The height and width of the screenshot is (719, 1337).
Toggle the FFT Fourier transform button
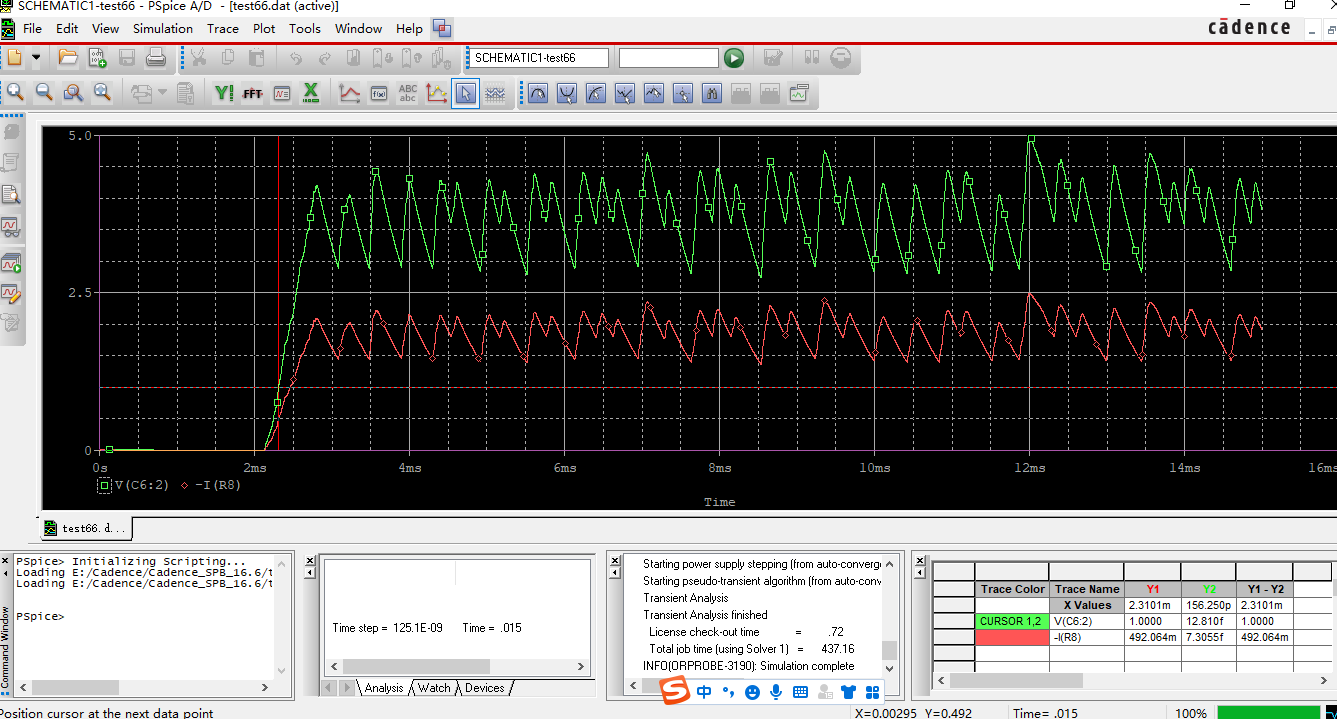pos(252,93)
